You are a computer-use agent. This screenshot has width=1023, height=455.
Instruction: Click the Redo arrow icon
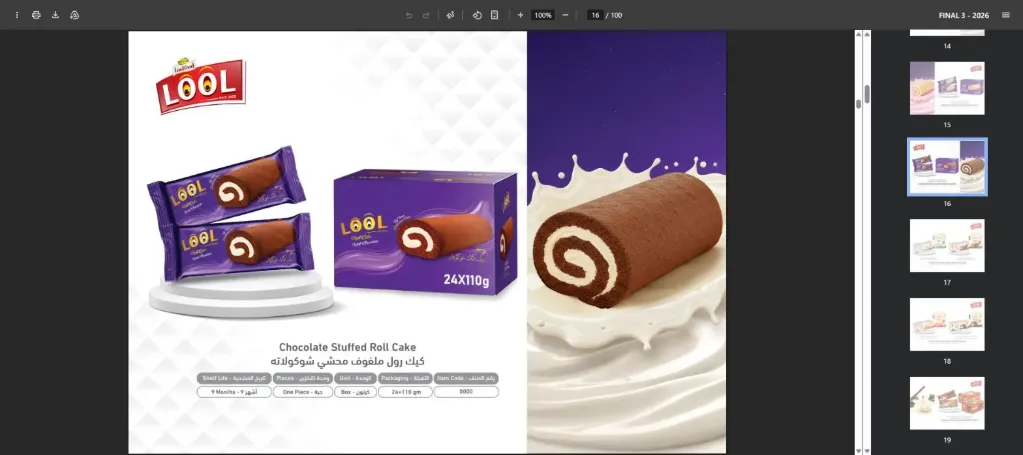pyautogui.click(x=426, y=15)
